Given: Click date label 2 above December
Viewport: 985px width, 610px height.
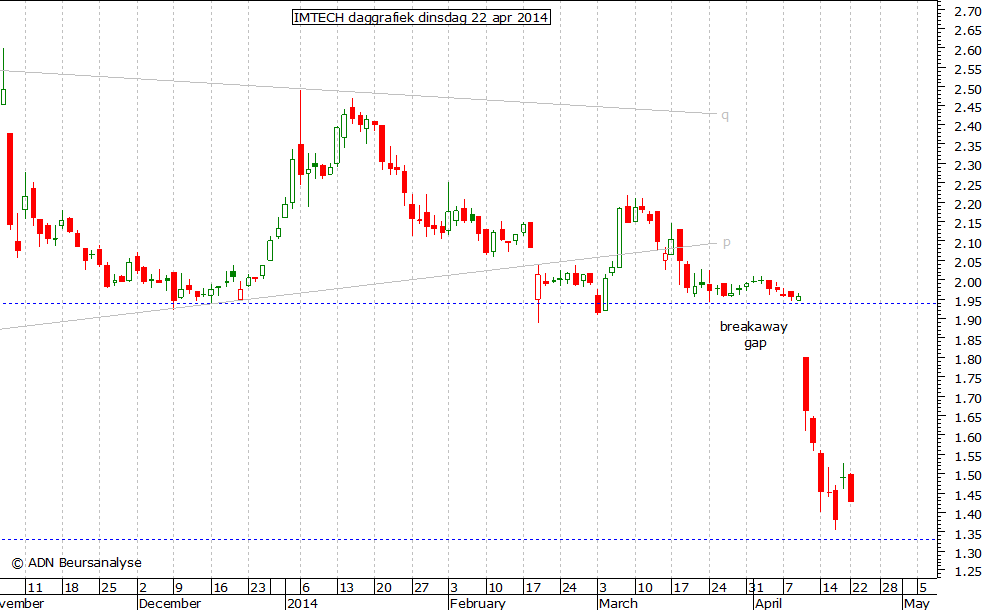Looking at the screenshot, I should coord(143,587).
